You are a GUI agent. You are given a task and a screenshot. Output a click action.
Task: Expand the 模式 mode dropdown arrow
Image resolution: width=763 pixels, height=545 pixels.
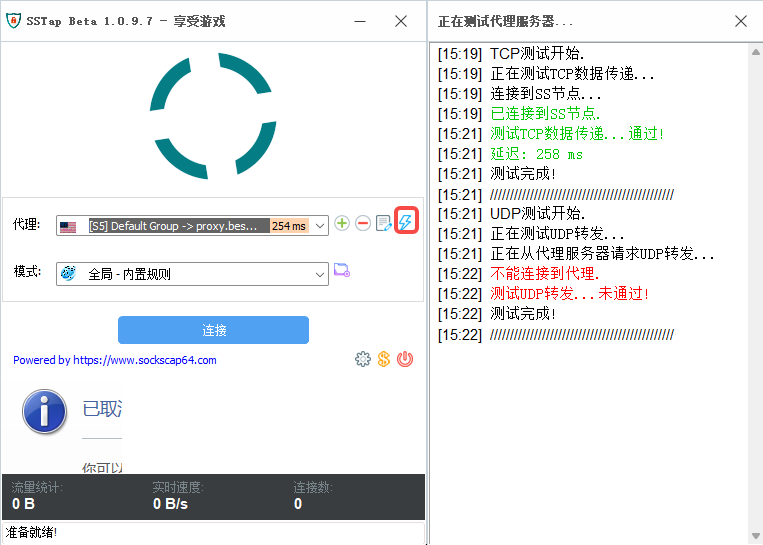[320, 274]
